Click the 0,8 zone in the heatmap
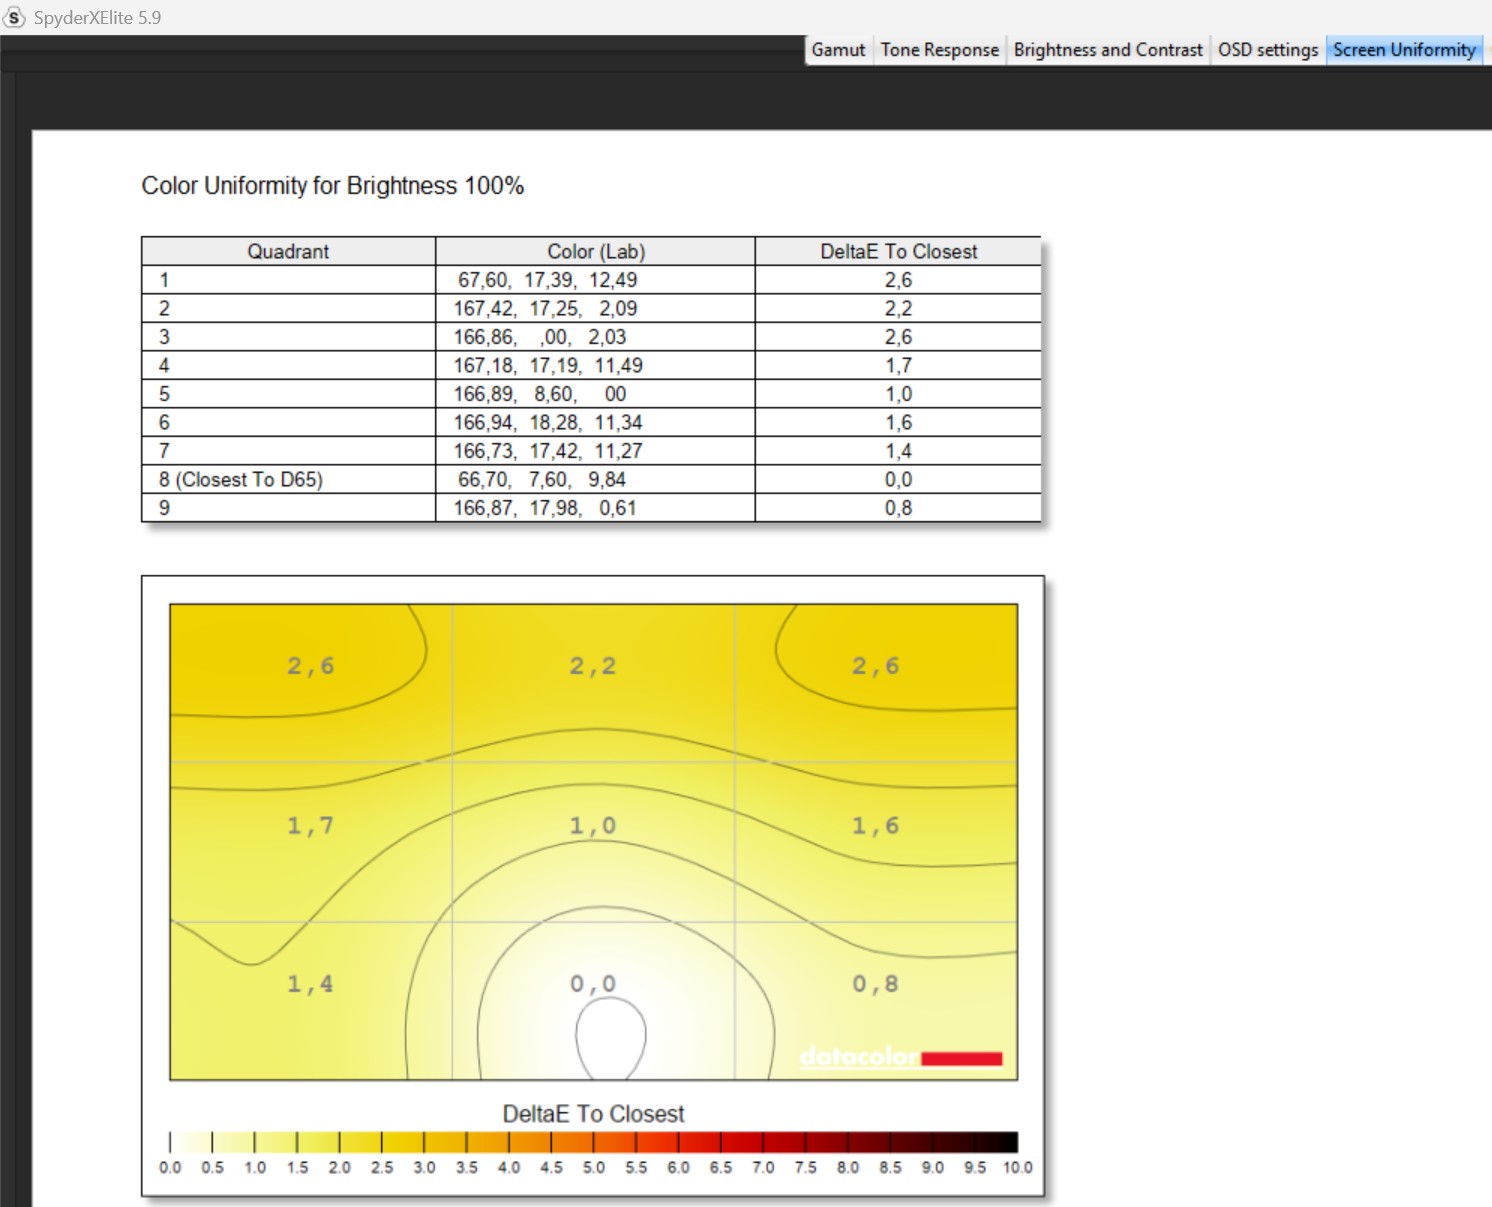This screenshot has height=1207, width=1492. [875, 984]
